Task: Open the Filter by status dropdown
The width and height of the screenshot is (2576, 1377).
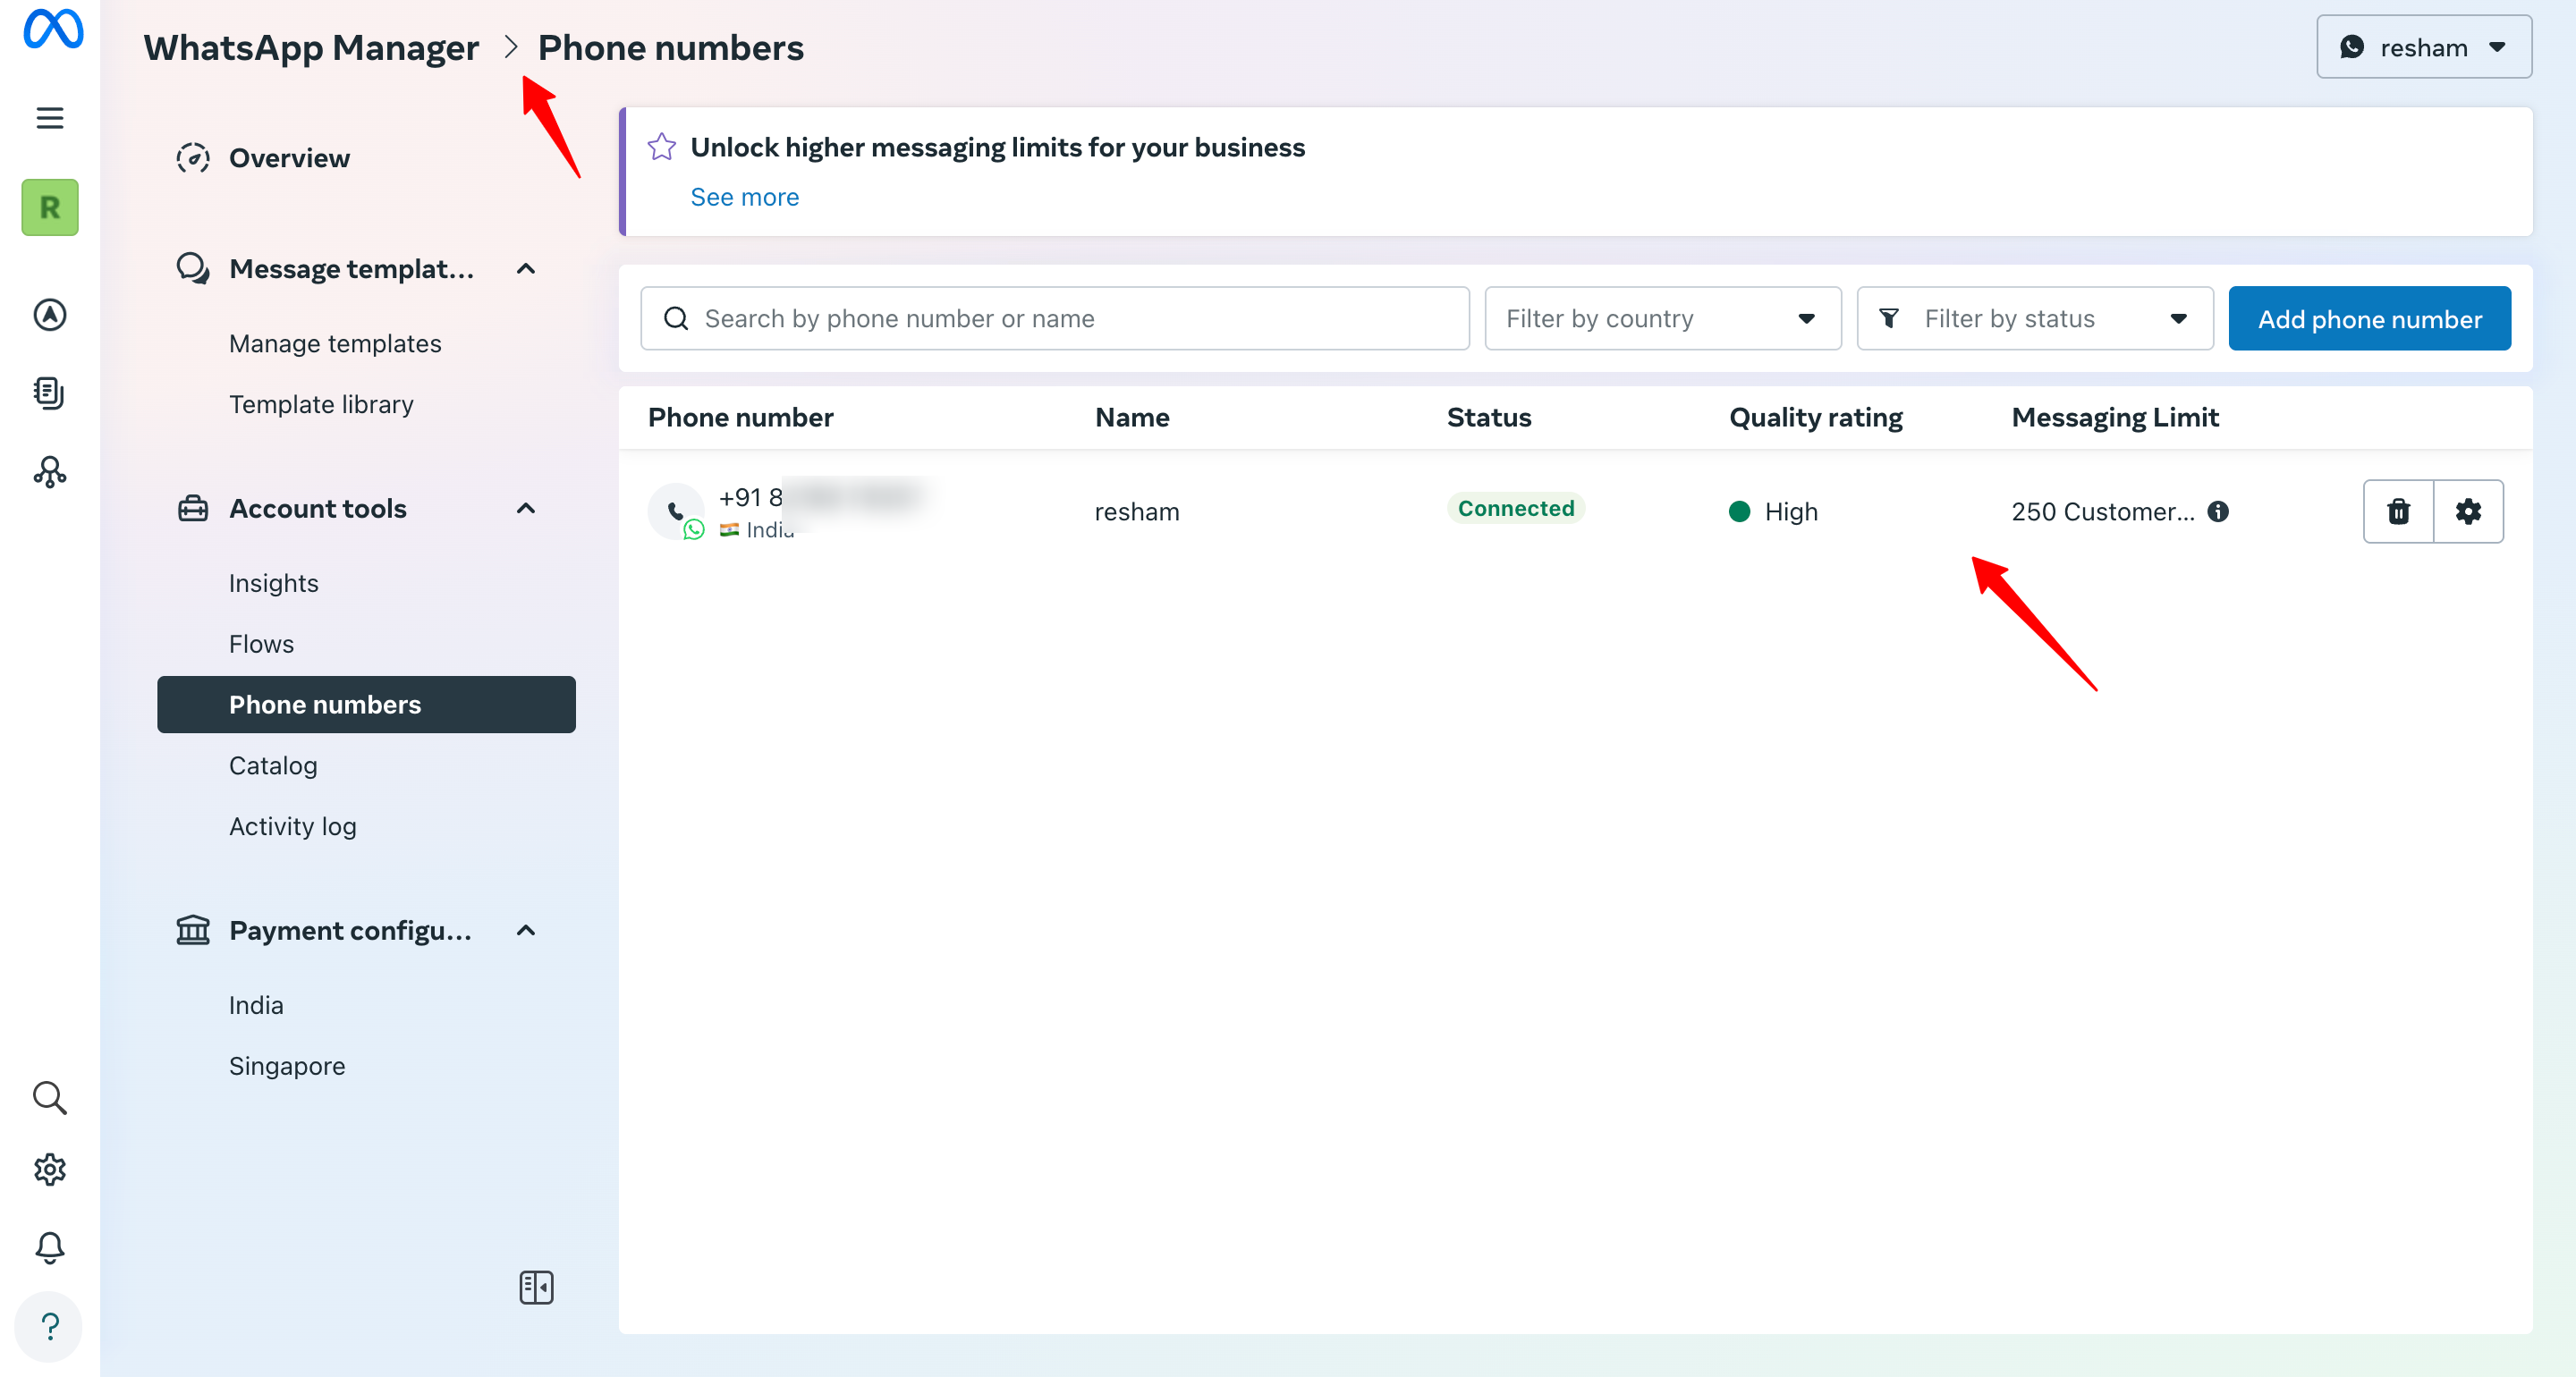Action: tap(2035, 318)
